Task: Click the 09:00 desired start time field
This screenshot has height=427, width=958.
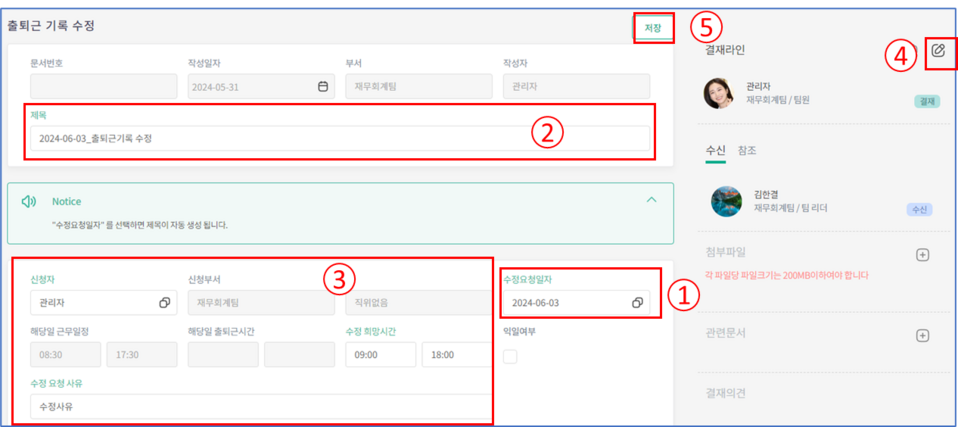Action: point(380,354)
